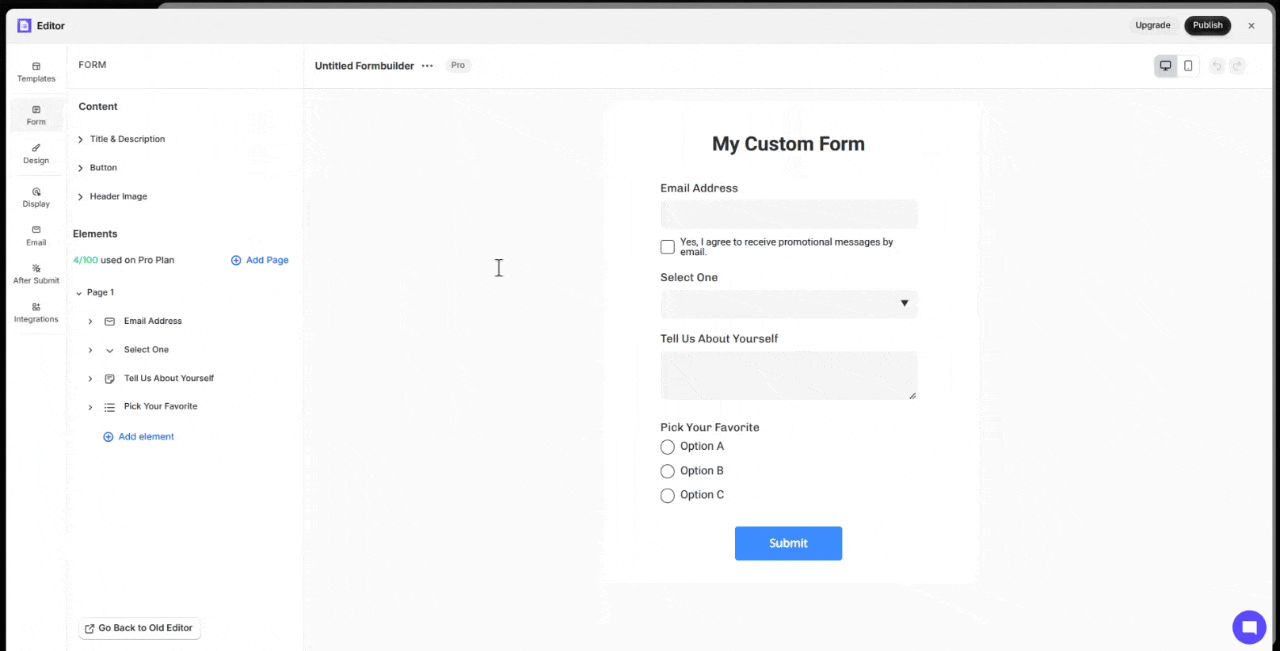1280x651 pixels.
Task: Click the Tell Us About Yourself textarea
Action: point(789,375)
